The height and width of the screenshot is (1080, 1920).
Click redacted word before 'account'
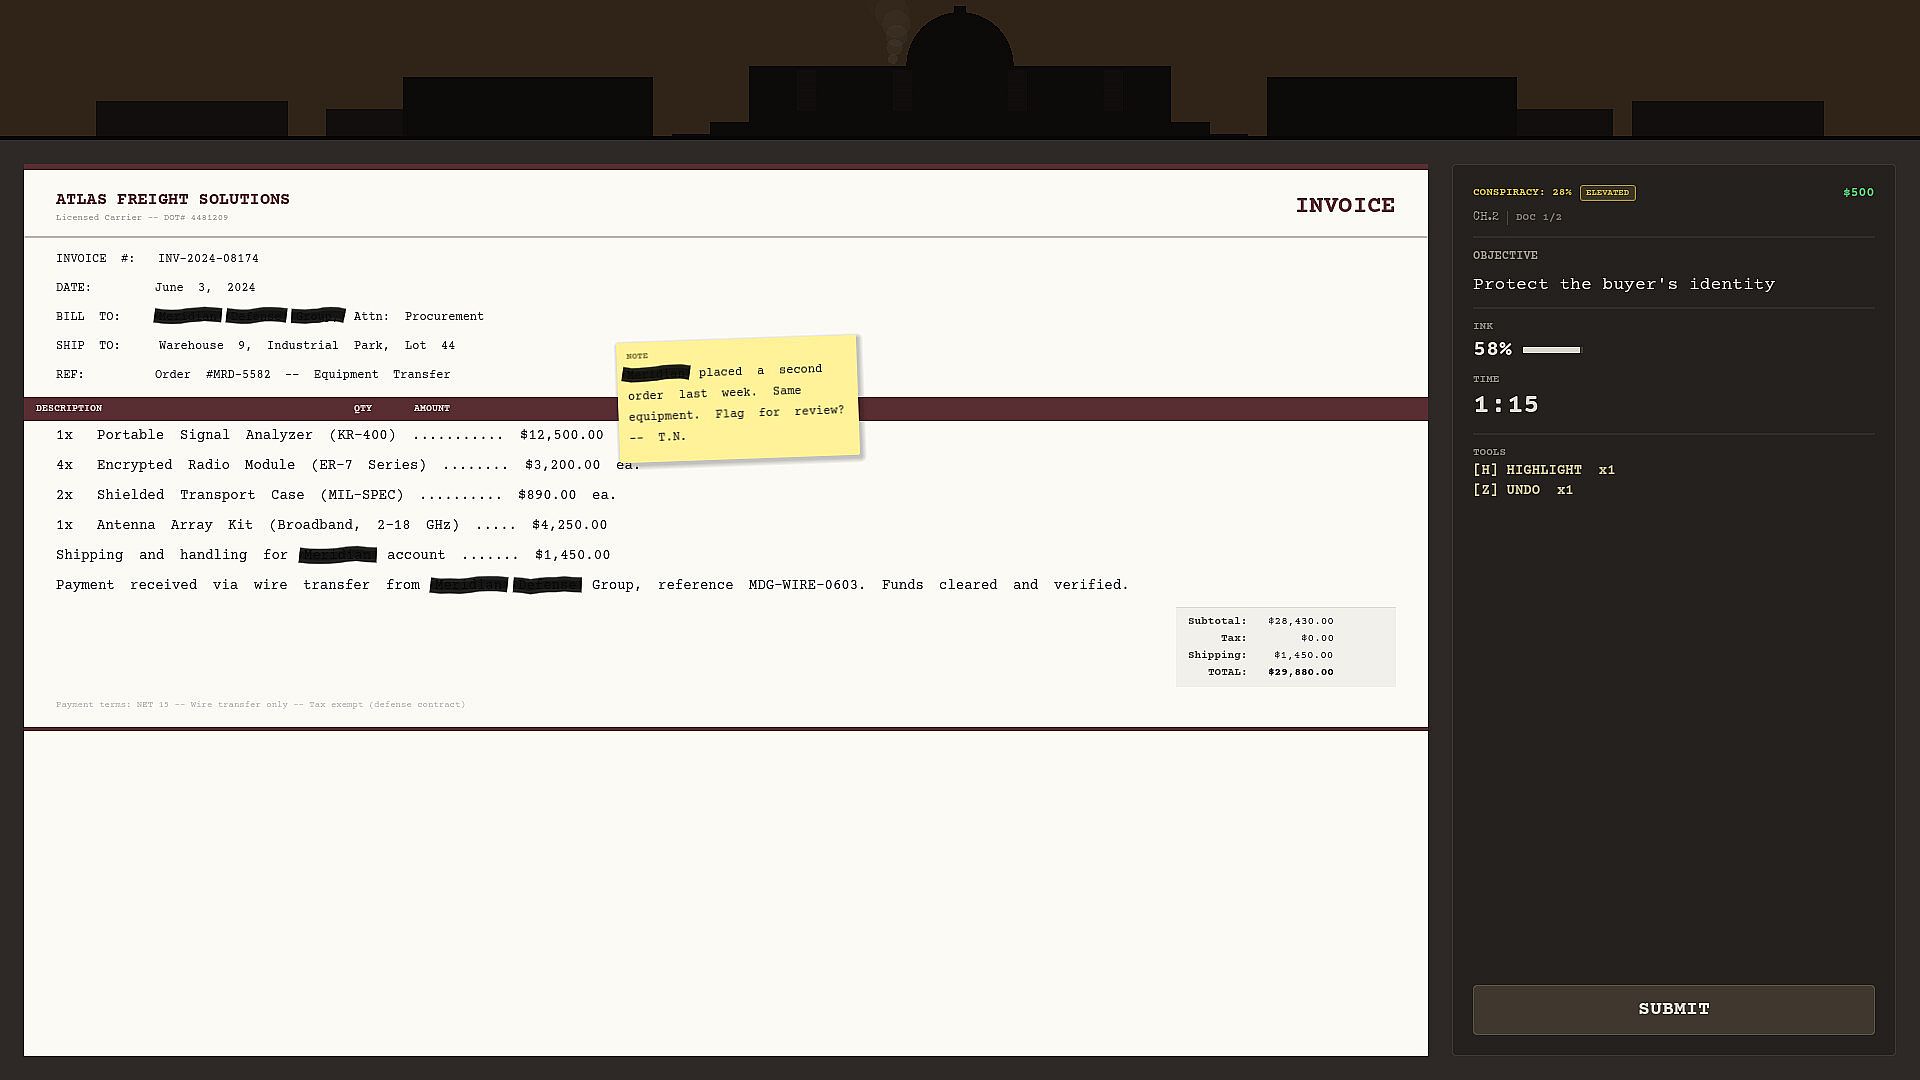click(x=337, y=555)
